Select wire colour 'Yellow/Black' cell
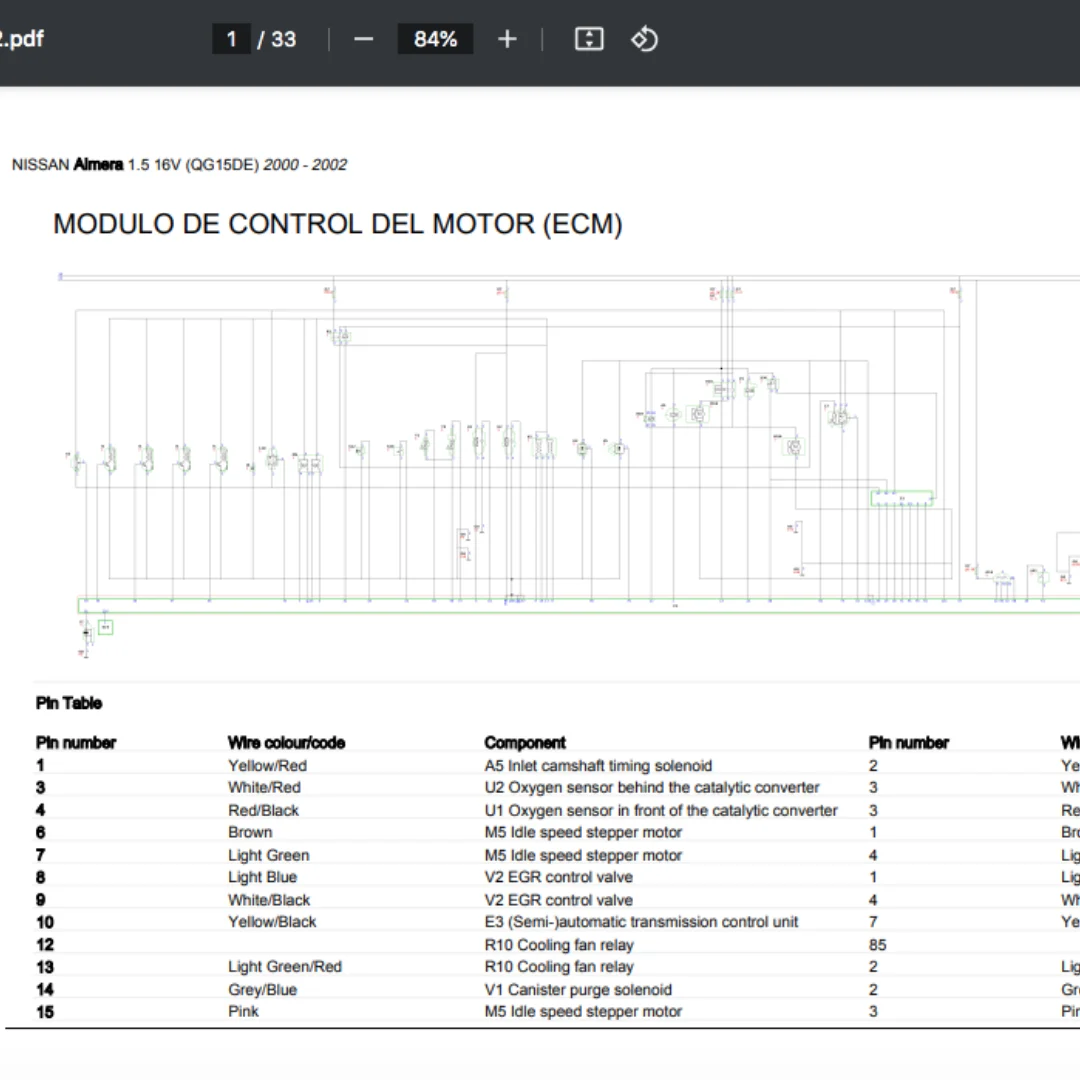Image resolution: width=1080 pixels, height=1080 pixels. [x=272, y=922]
